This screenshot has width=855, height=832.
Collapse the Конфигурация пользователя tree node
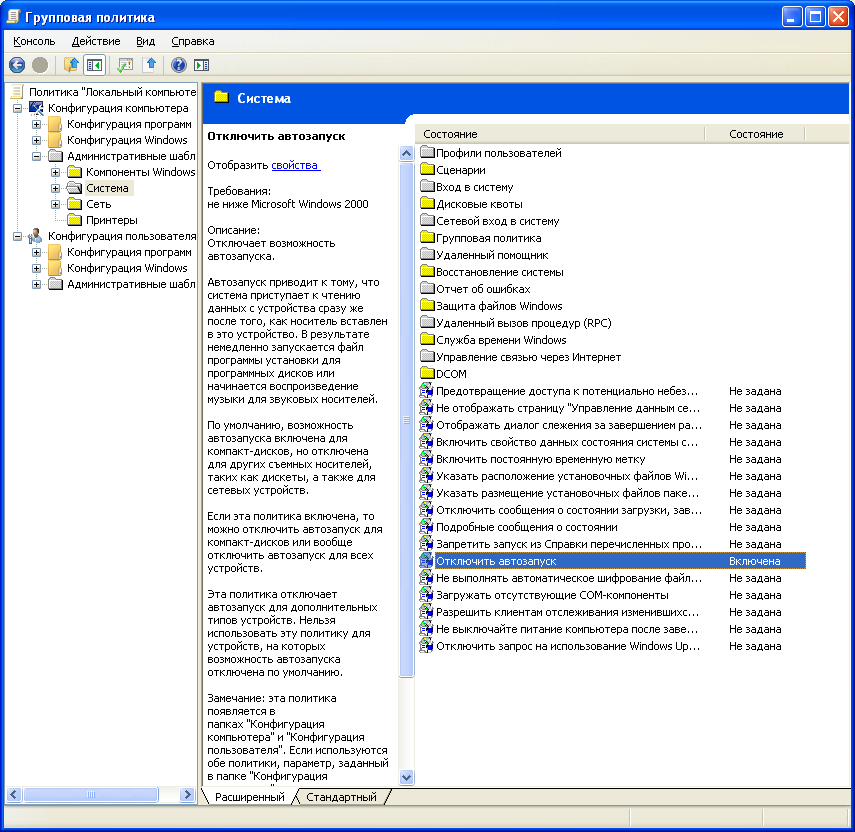17,236
